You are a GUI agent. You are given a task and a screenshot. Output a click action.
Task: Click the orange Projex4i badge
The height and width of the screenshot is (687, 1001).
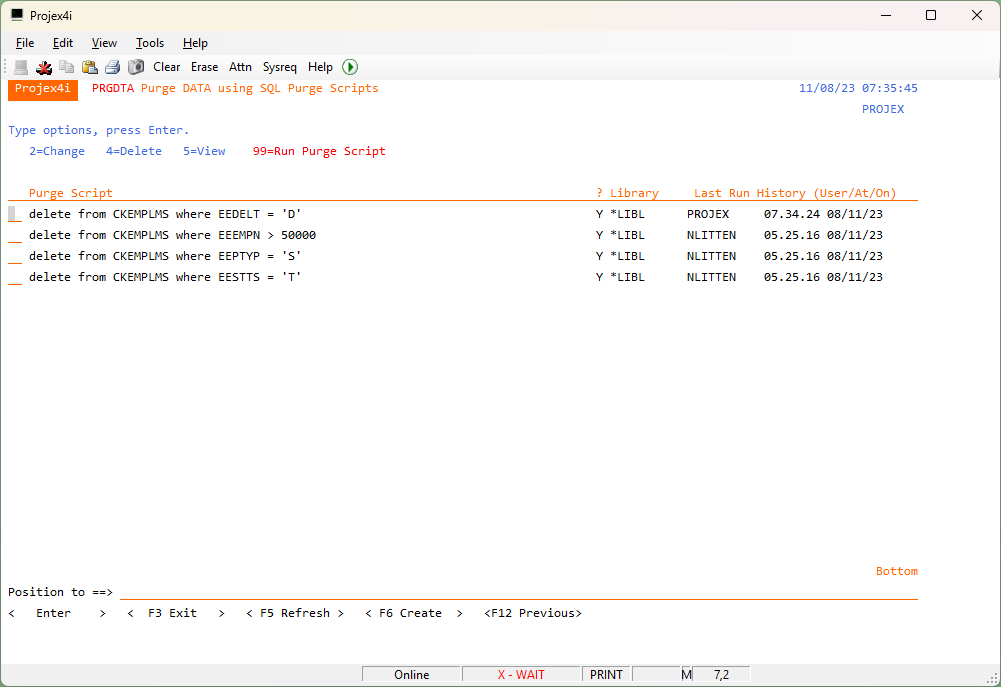(x=43, y=90)
